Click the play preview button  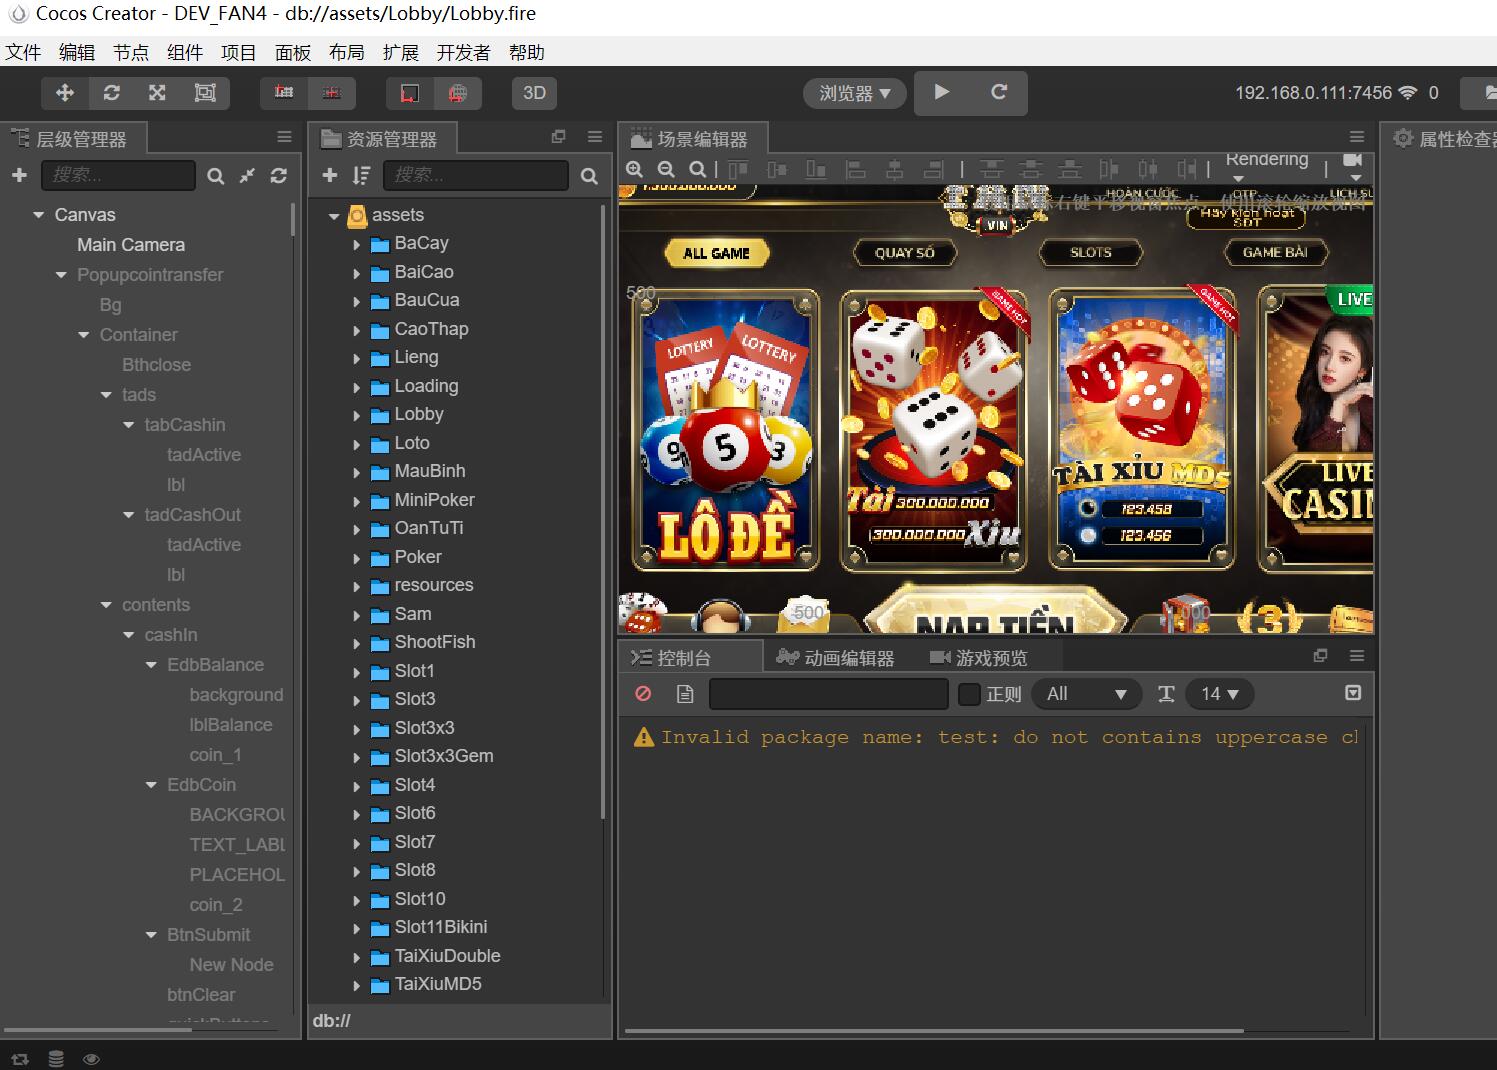click(941, 92)
